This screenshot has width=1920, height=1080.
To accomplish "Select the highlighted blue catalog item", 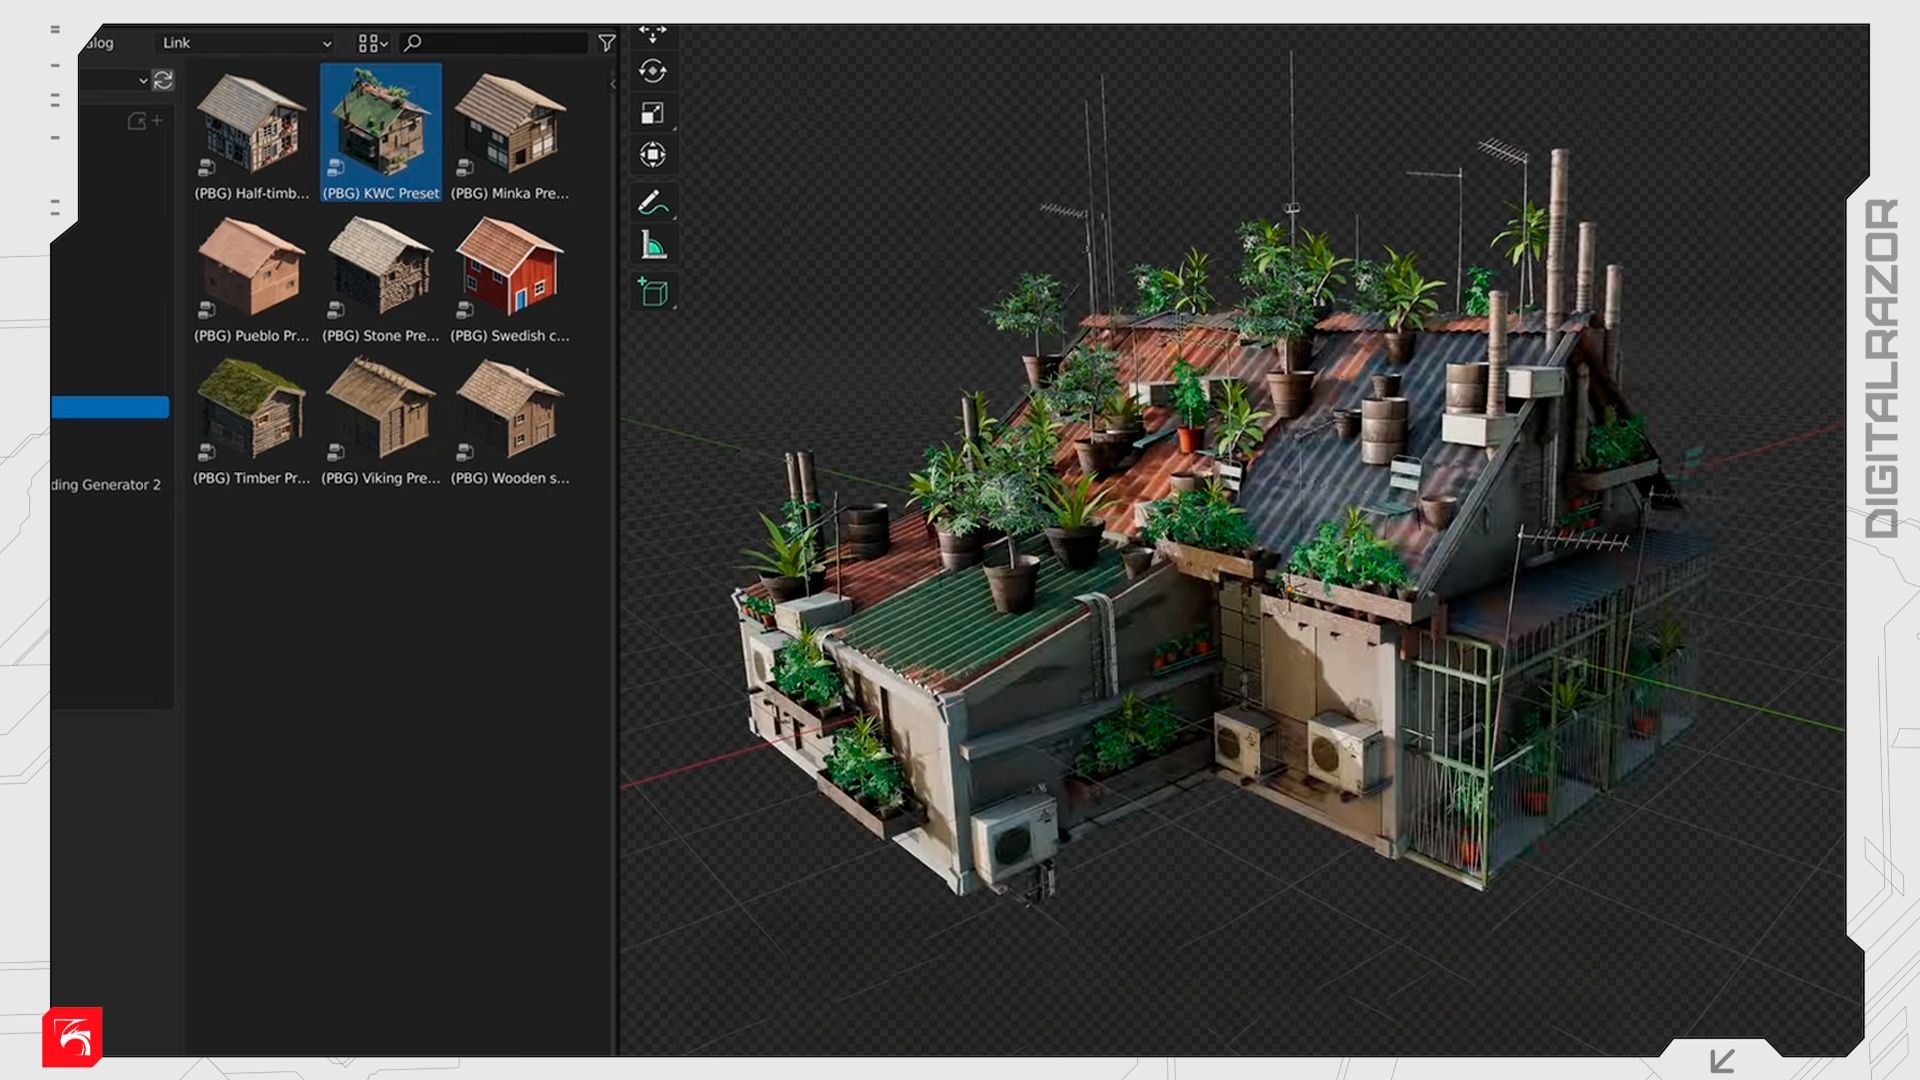I will point(110,407).
